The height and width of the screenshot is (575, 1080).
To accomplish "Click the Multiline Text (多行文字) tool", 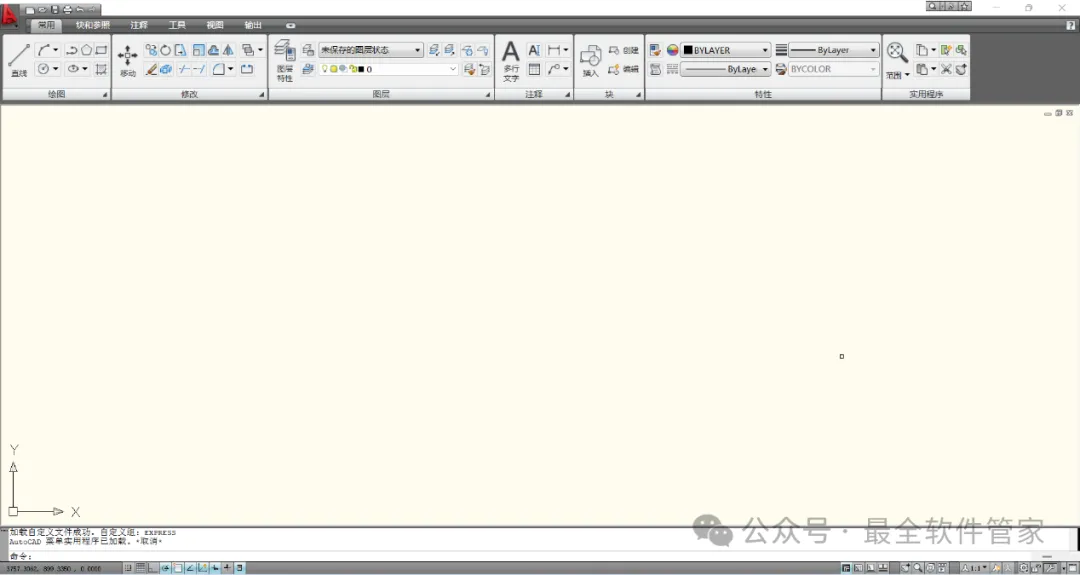I will (510, 61).
